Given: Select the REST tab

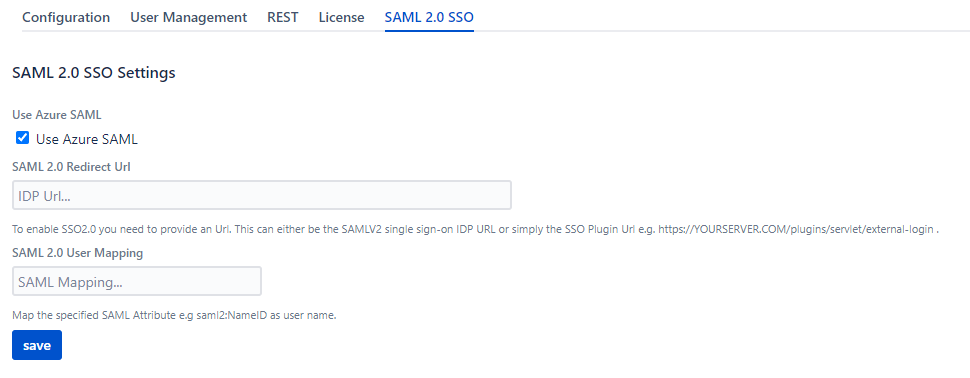Looking at the screenshot, I should click(x=283, y=17).
